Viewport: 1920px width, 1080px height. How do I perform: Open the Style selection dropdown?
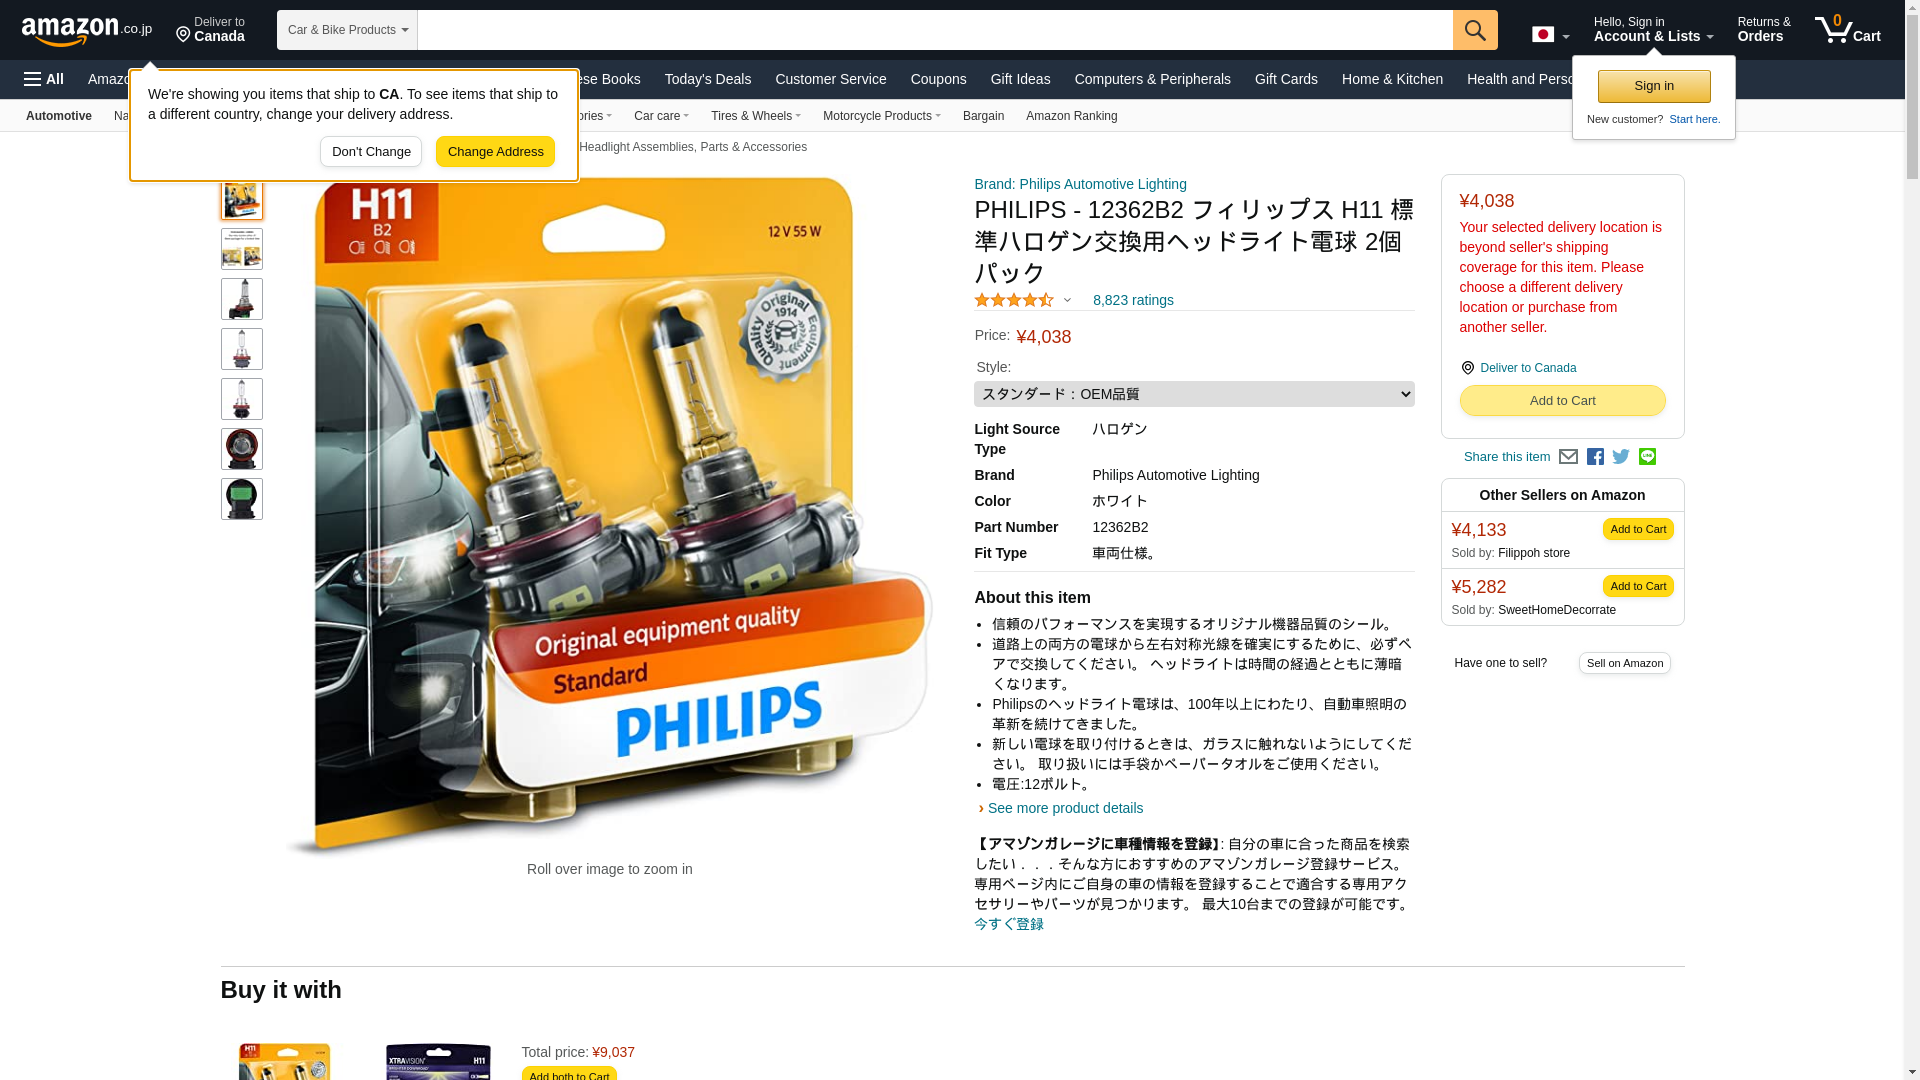pos(1194,394)
